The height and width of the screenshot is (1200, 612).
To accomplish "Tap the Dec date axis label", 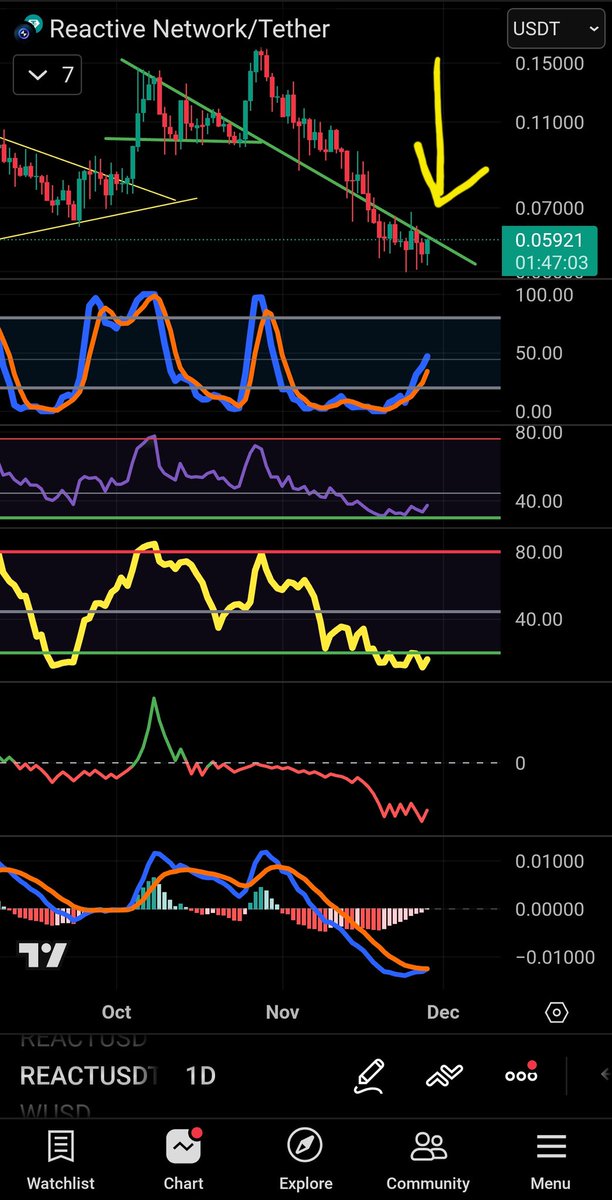I will point(443,1012).
